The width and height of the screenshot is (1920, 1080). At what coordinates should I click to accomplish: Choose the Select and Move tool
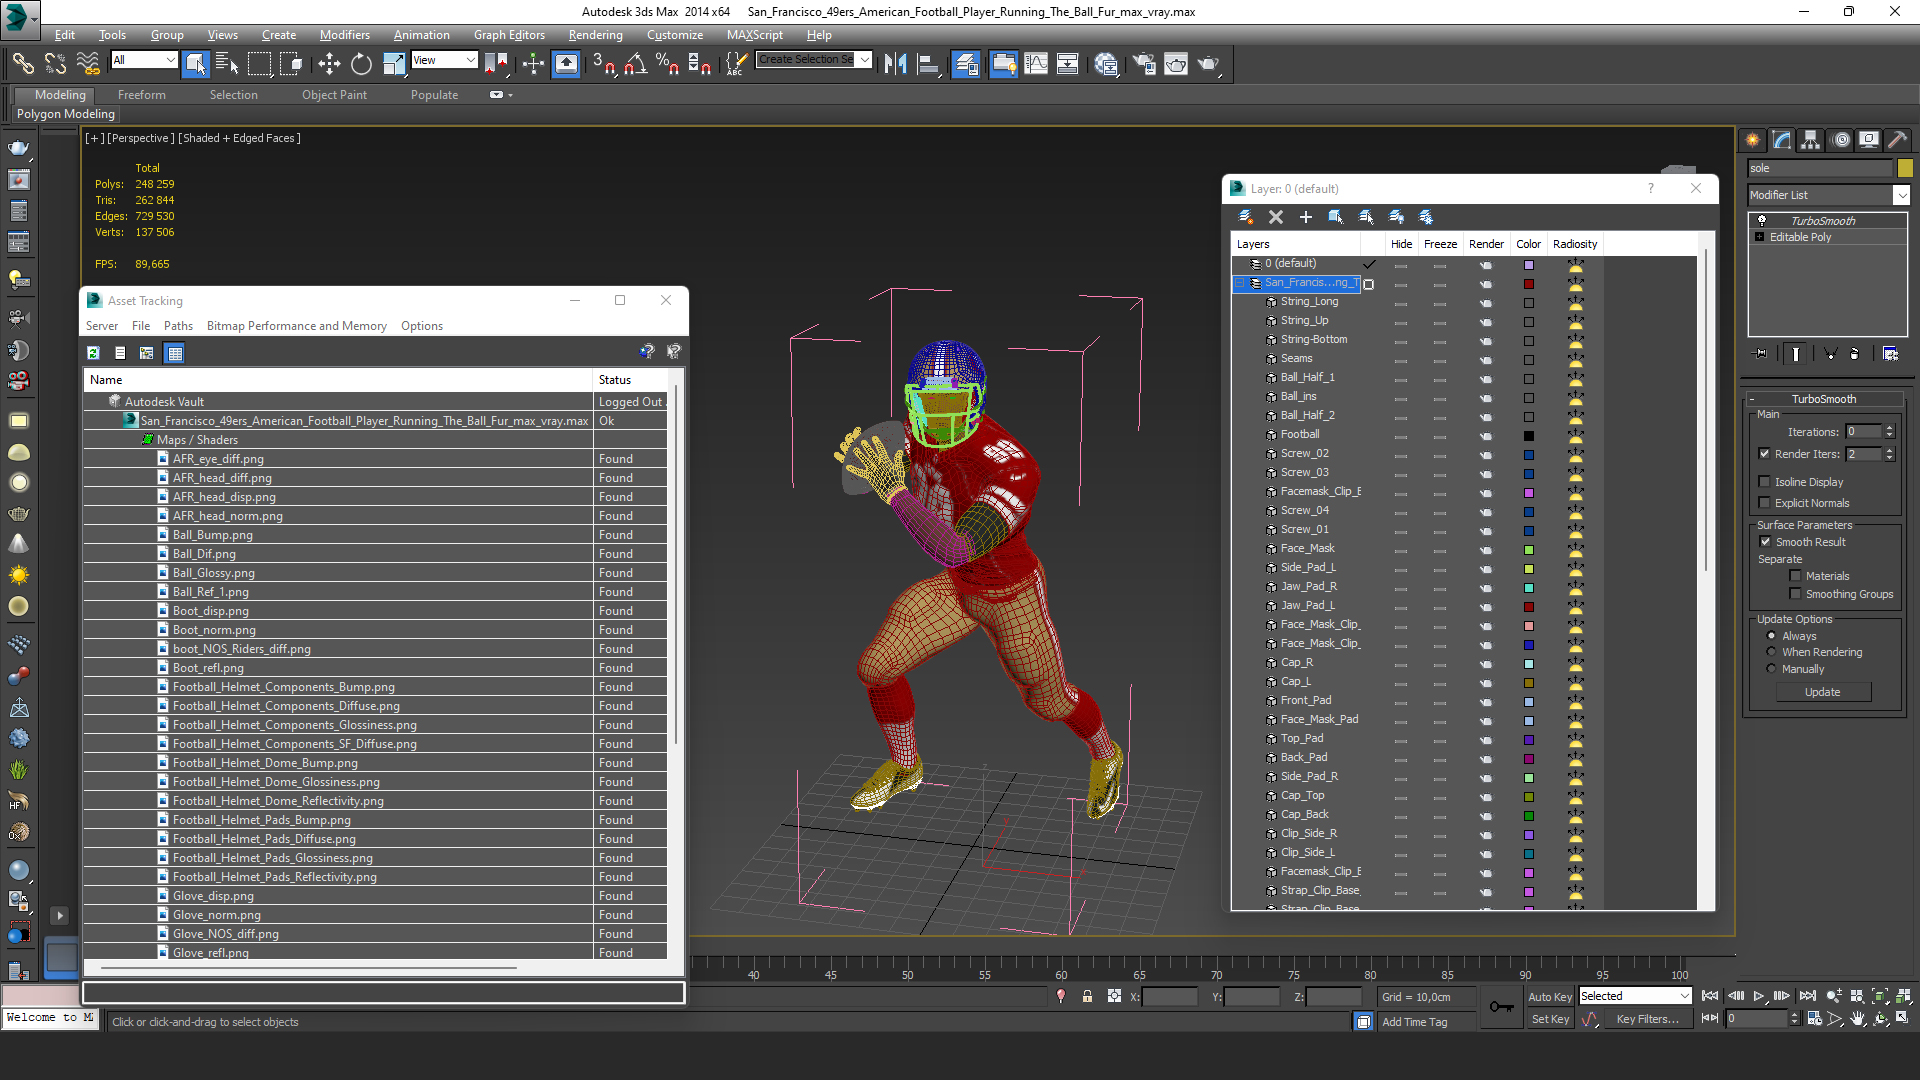(x=329, y=64)
